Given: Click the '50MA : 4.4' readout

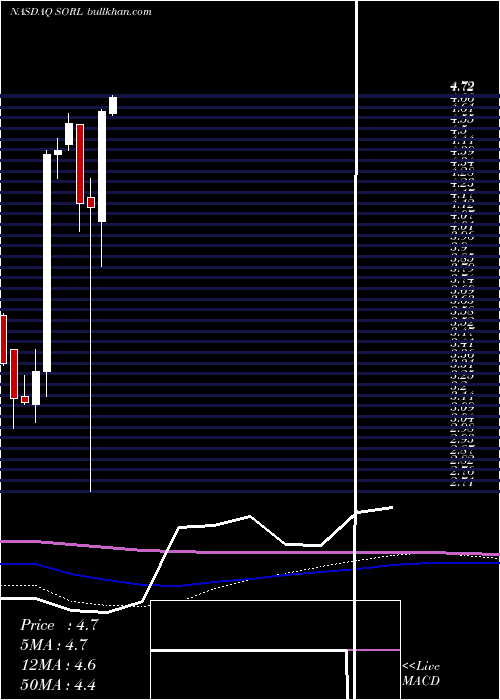Looking at the screenshot, I should 58,684.
